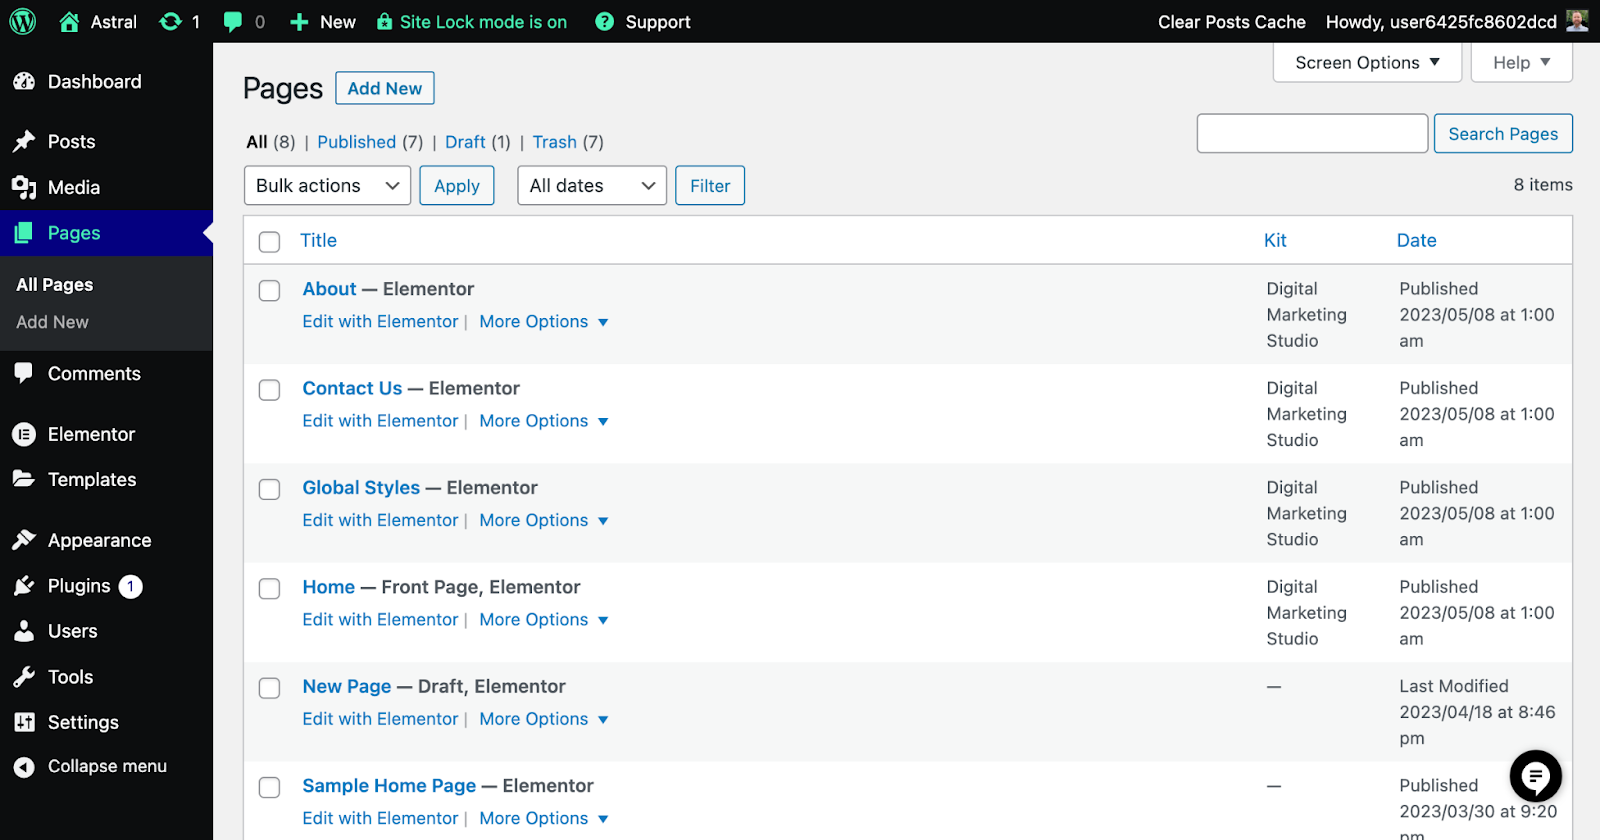Click into the search pages text field

[x=1311, y=134]
